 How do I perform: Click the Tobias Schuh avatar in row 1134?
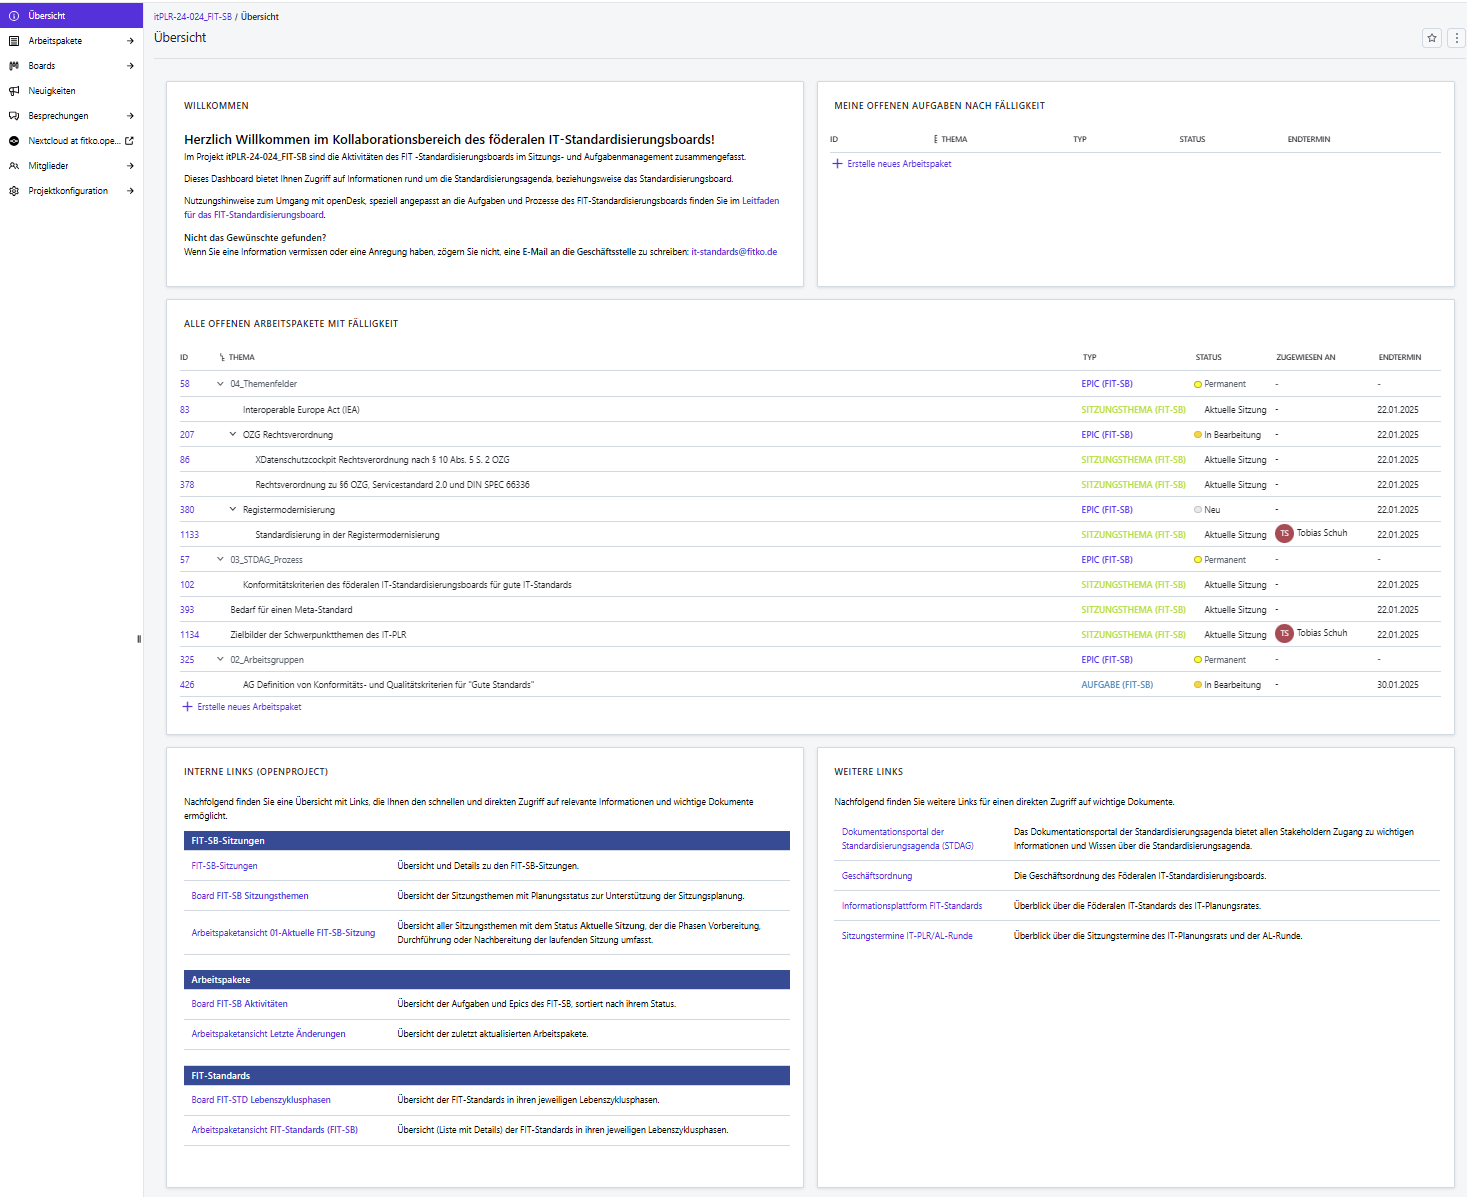point(1284,634)
